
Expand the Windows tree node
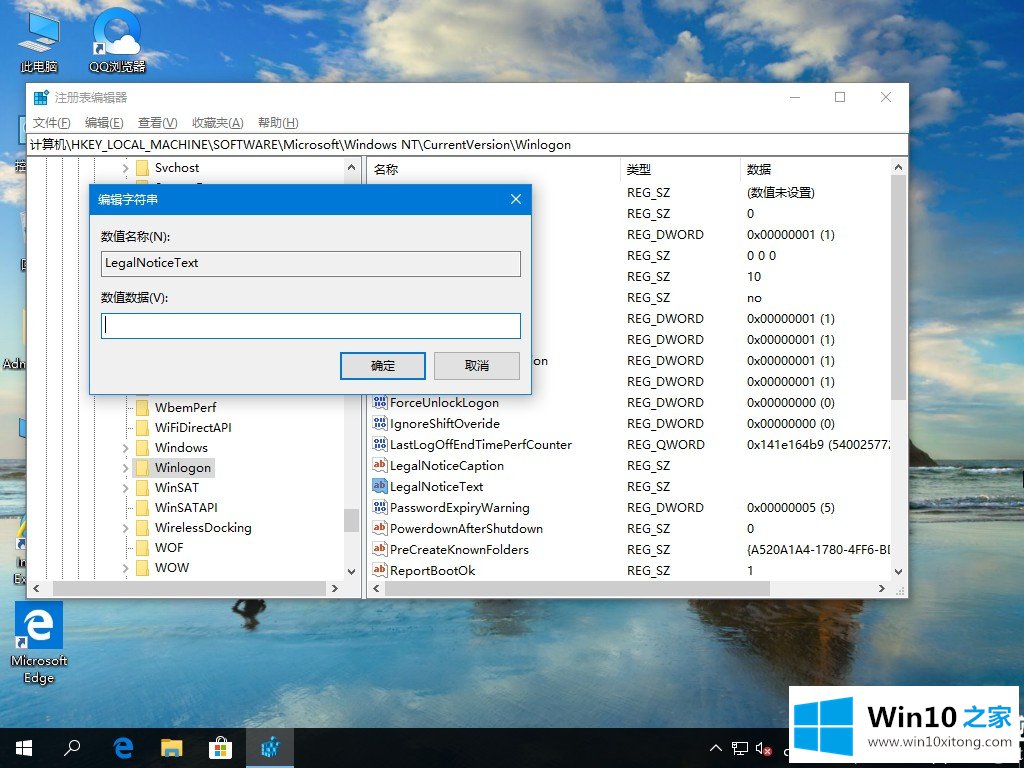(x=125, y=448)
